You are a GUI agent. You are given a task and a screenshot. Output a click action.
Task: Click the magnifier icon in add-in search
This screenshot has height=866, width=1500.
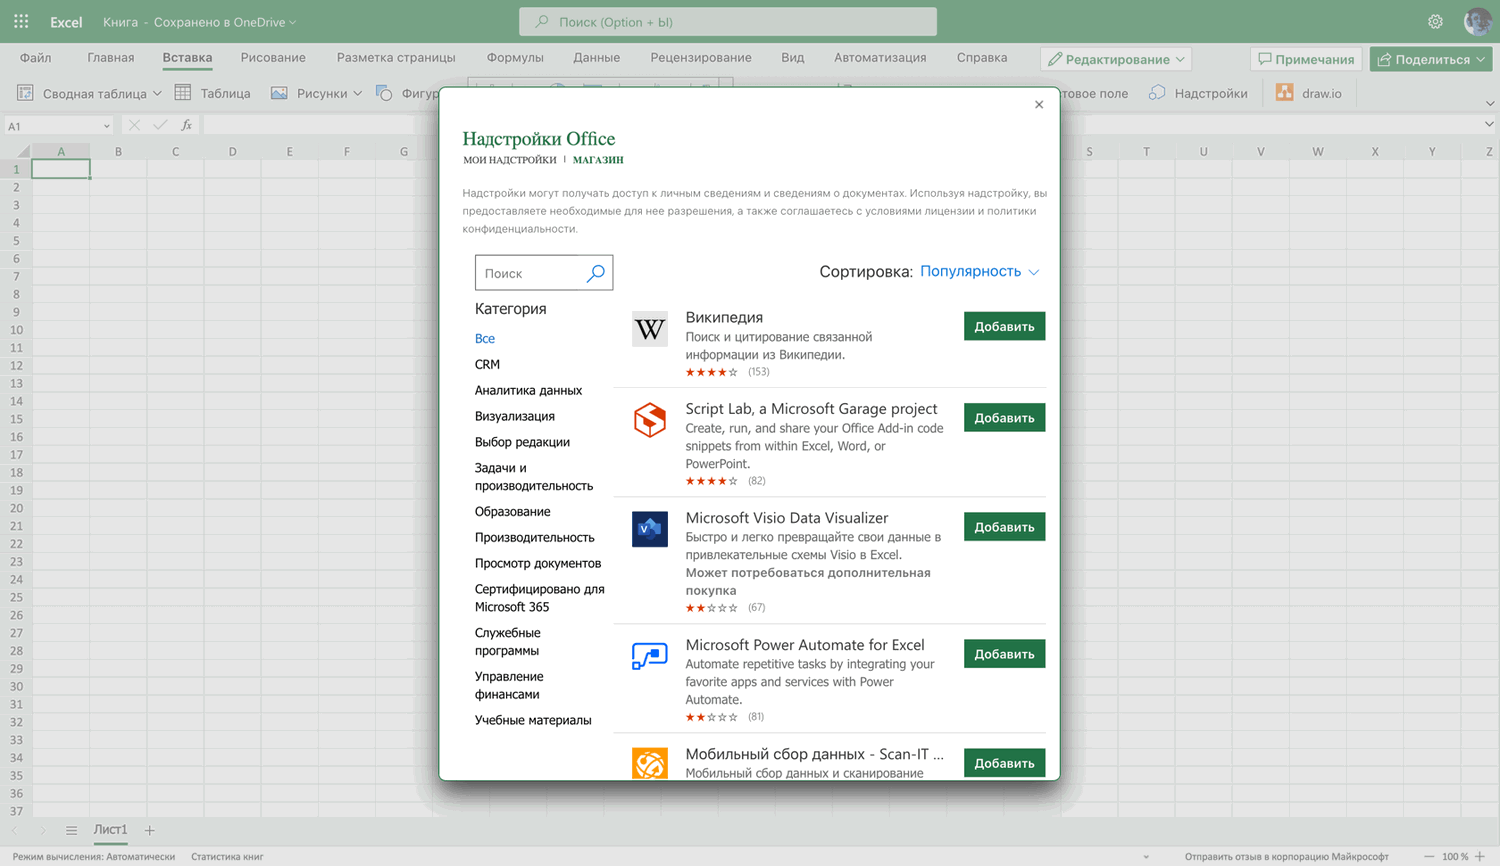tap(595, 273)
